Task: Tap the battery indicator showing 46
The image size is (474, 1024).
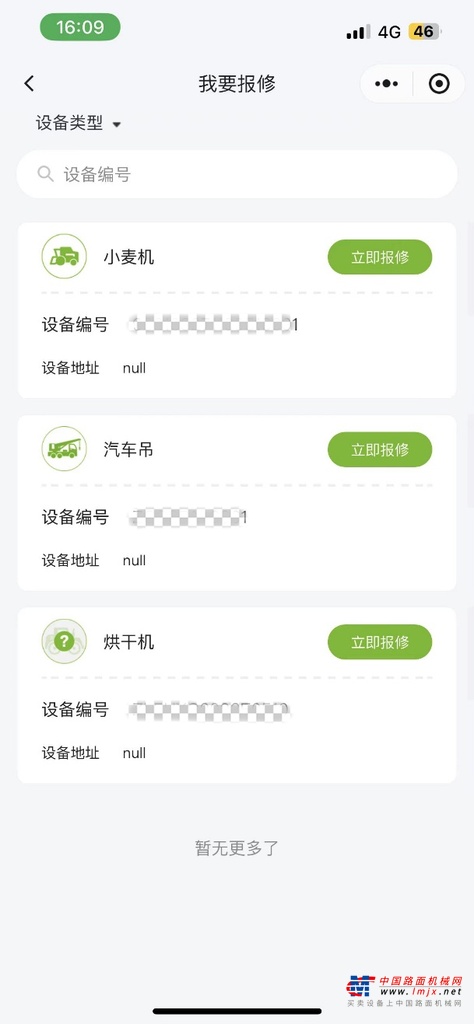Action: (424, 31)
